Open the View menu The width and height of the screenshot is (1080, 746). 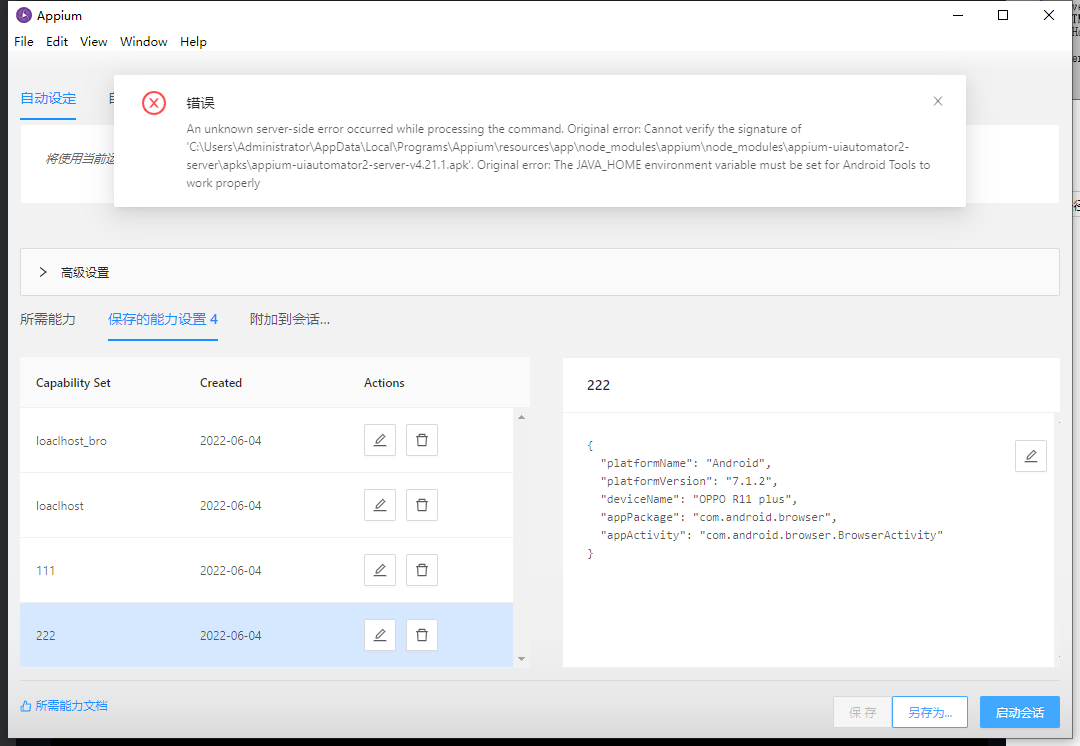point(94,41)
